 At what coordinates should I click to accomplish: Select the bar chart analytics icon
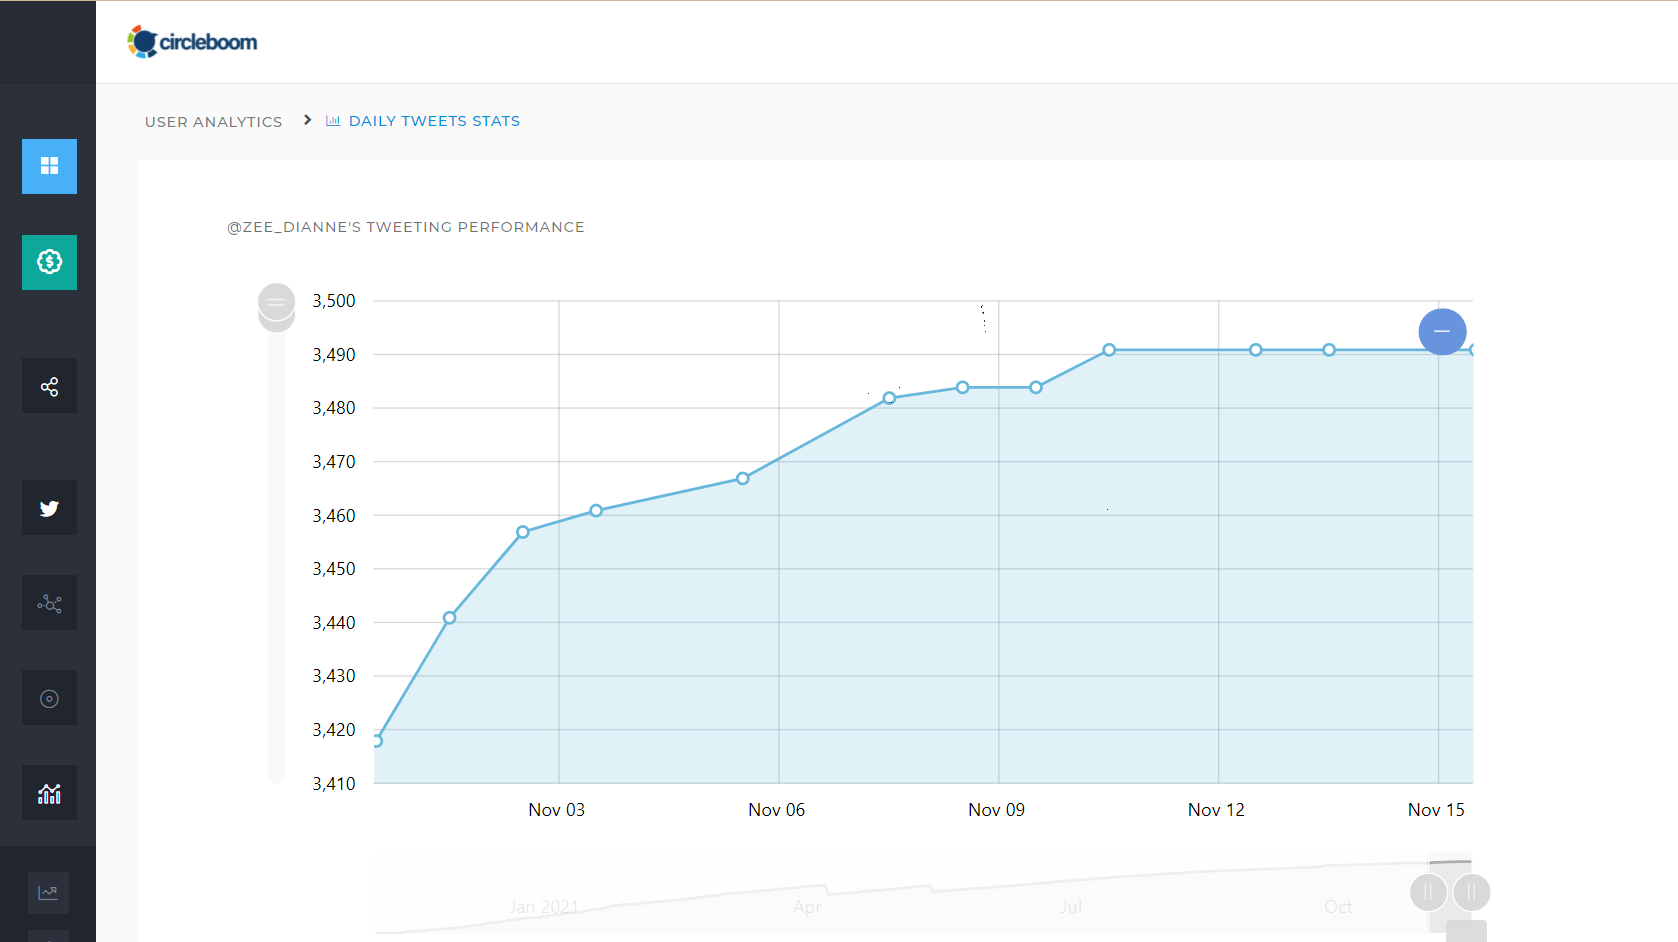click(49, 792)
